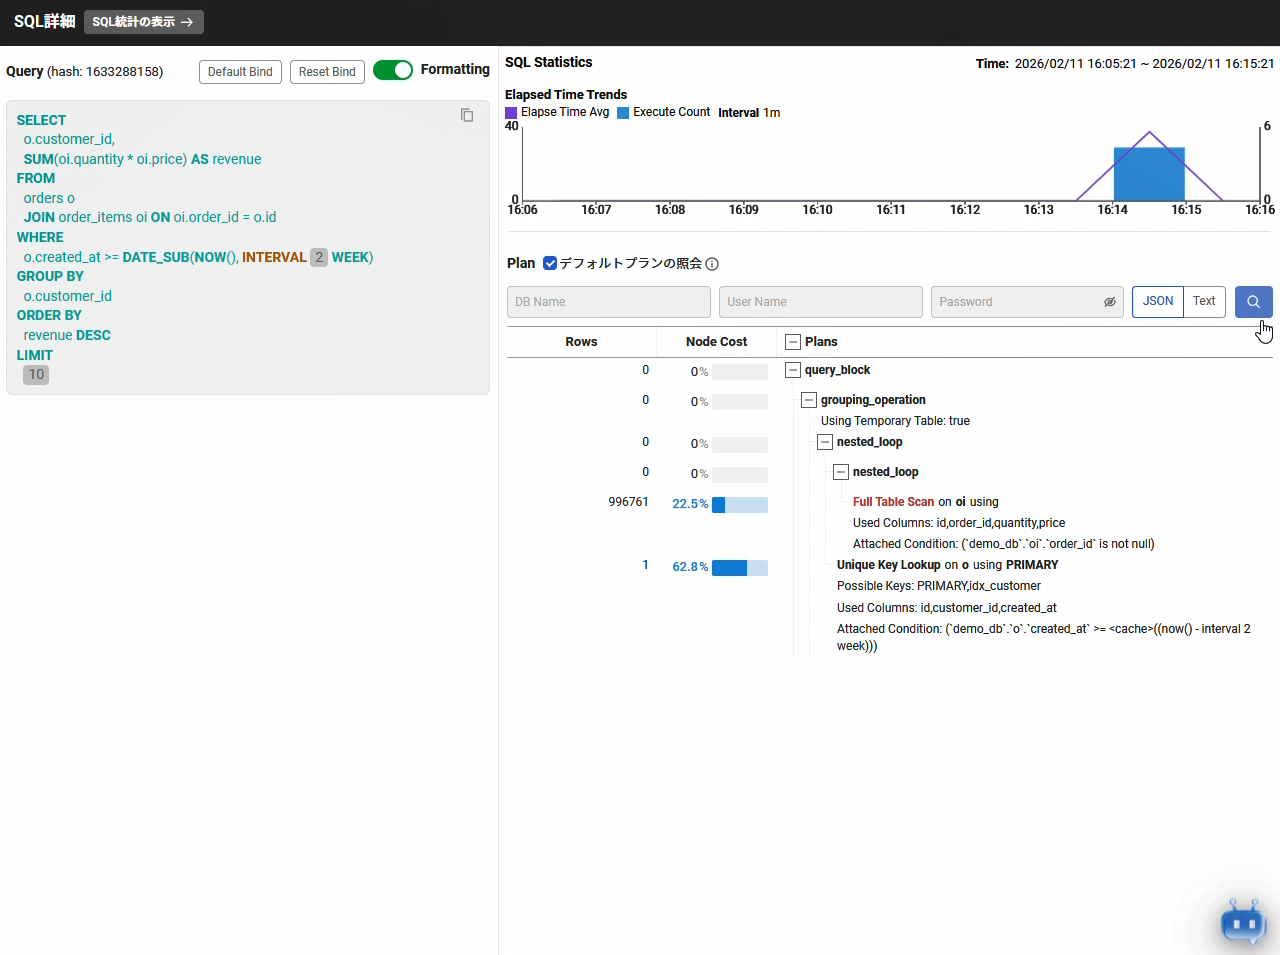Click 'Used Columns: id,order_id,quantity,price' line
Image resolution: width=1280 pixels, height=955 pixels.
click(x=959, y=523)
